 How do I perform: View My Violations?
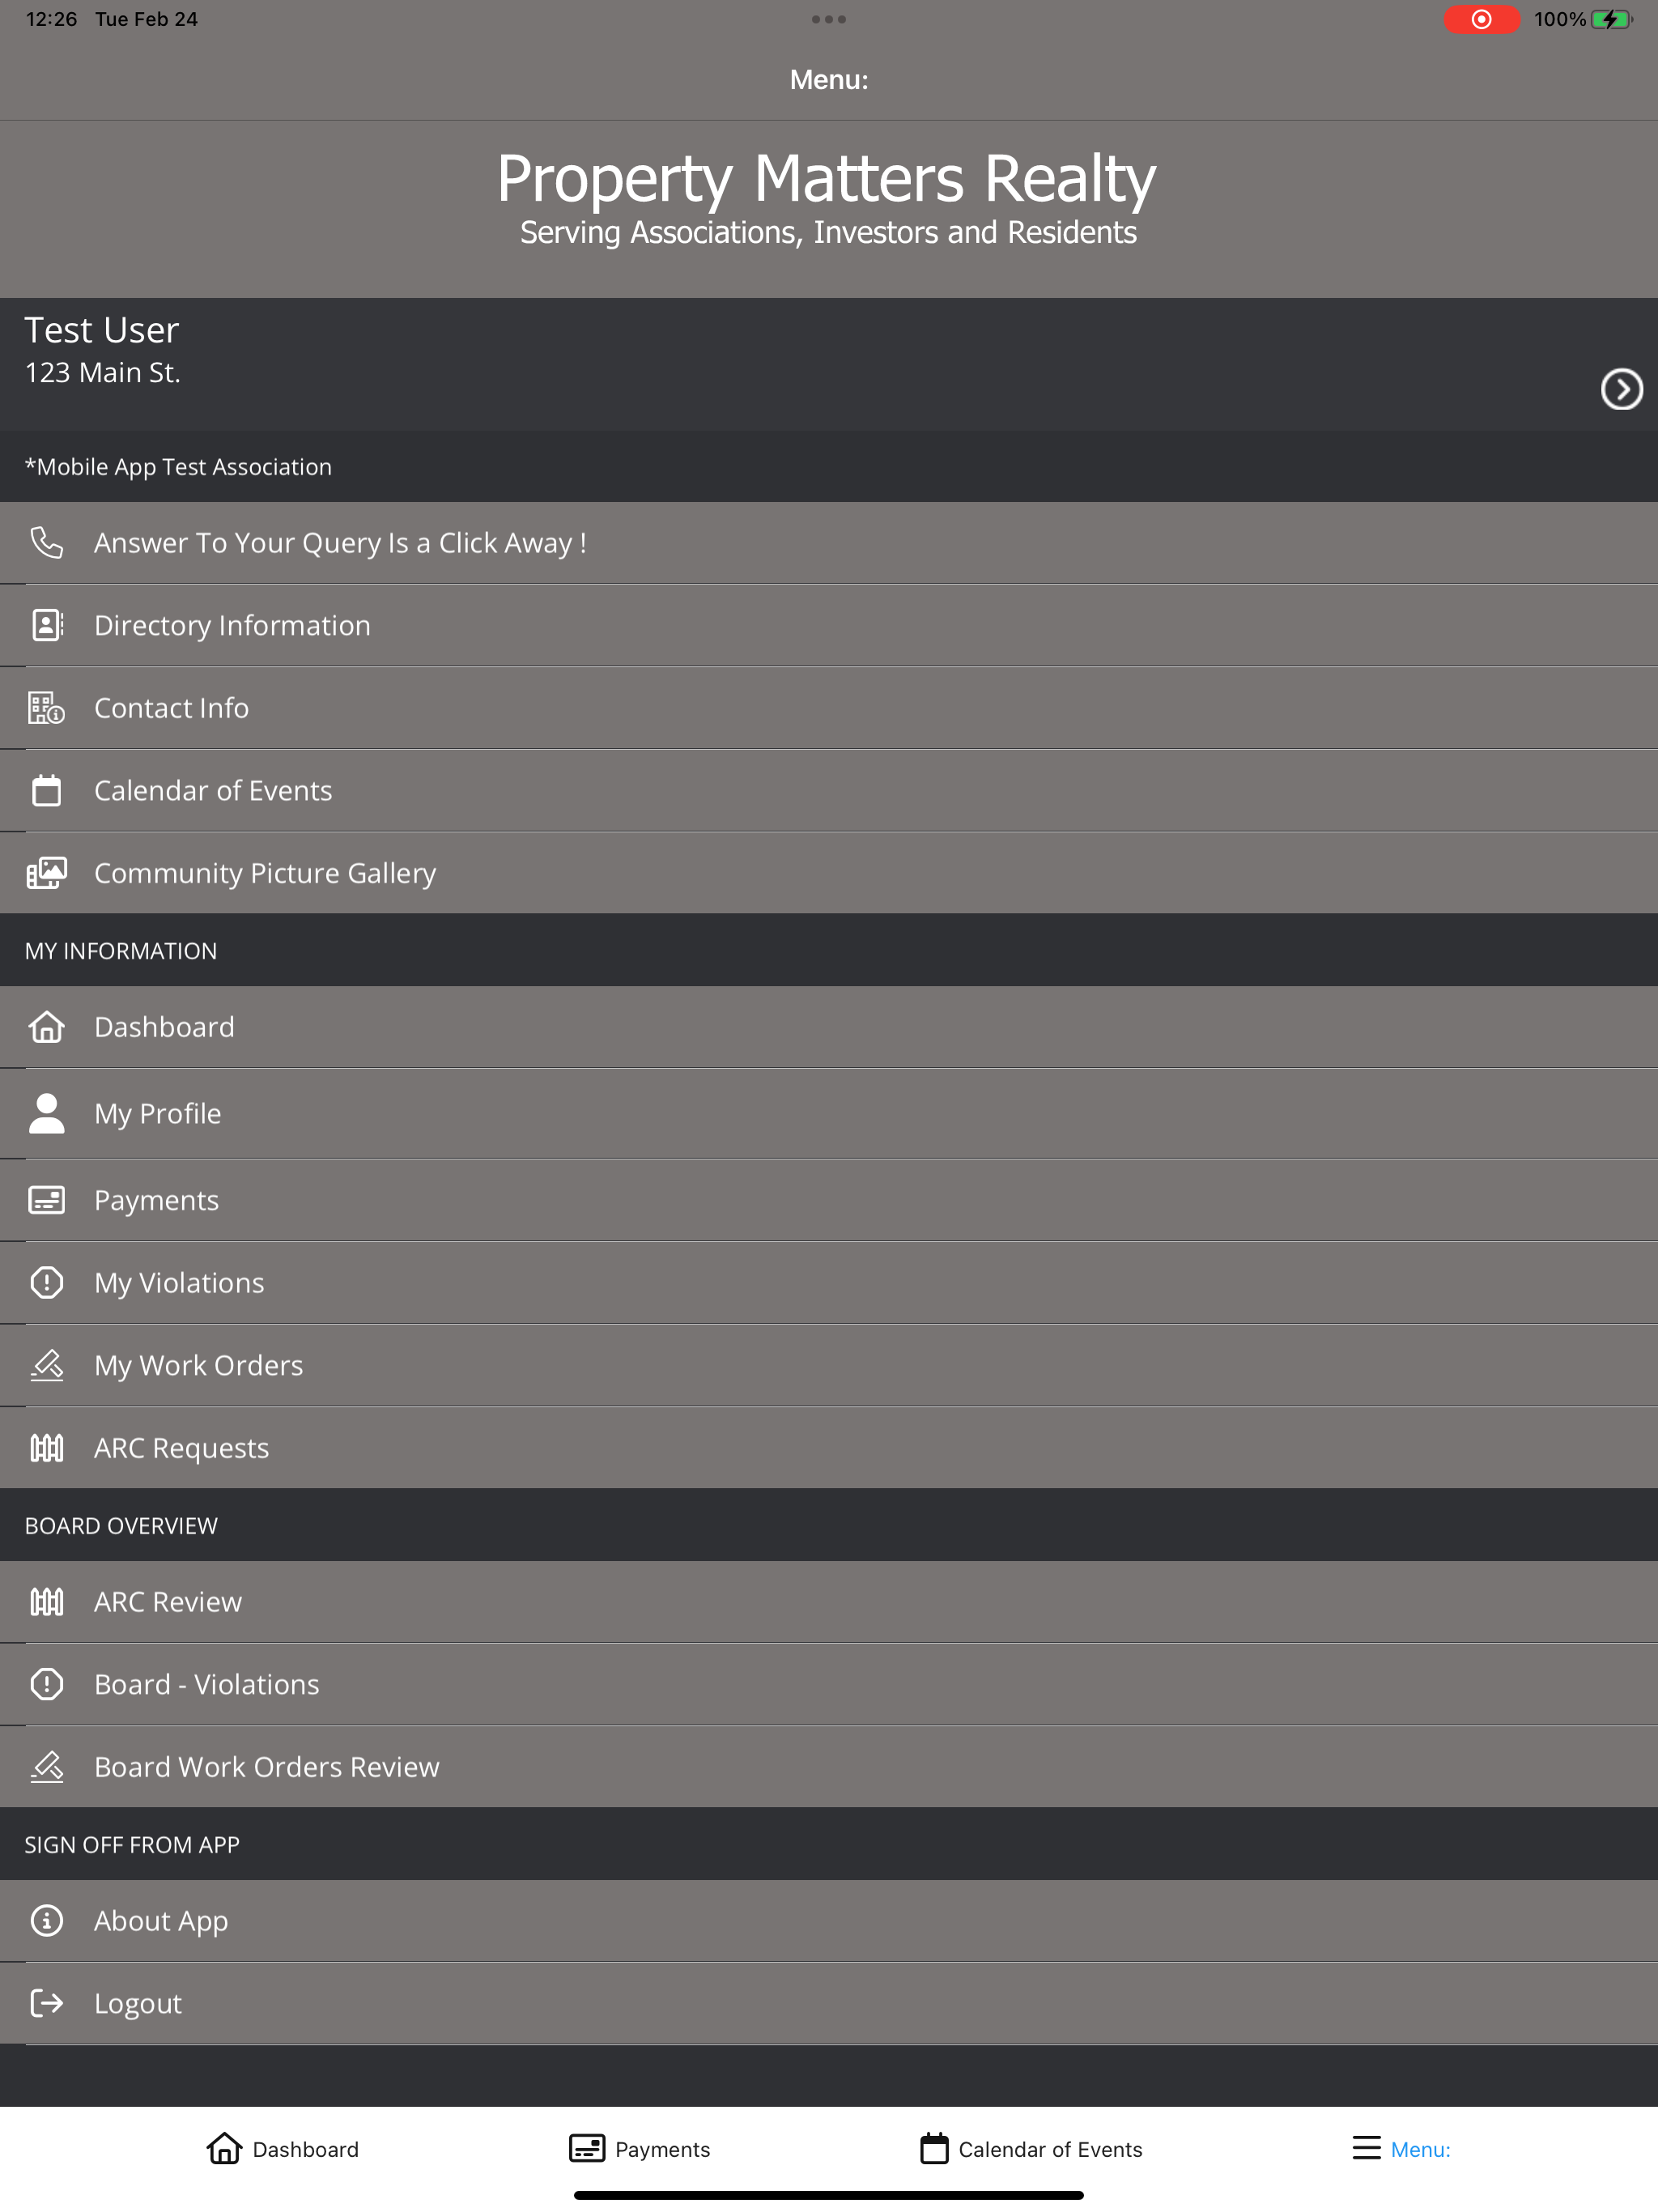pyautogui.click(x=829, y=1282)
